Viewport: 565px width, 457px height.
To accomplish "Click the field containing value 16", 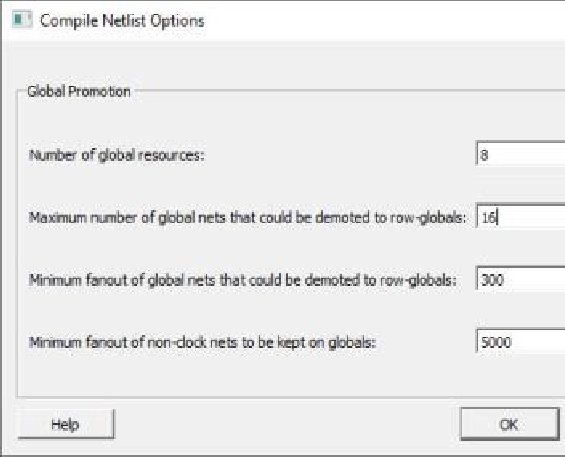I will [521, 217].
